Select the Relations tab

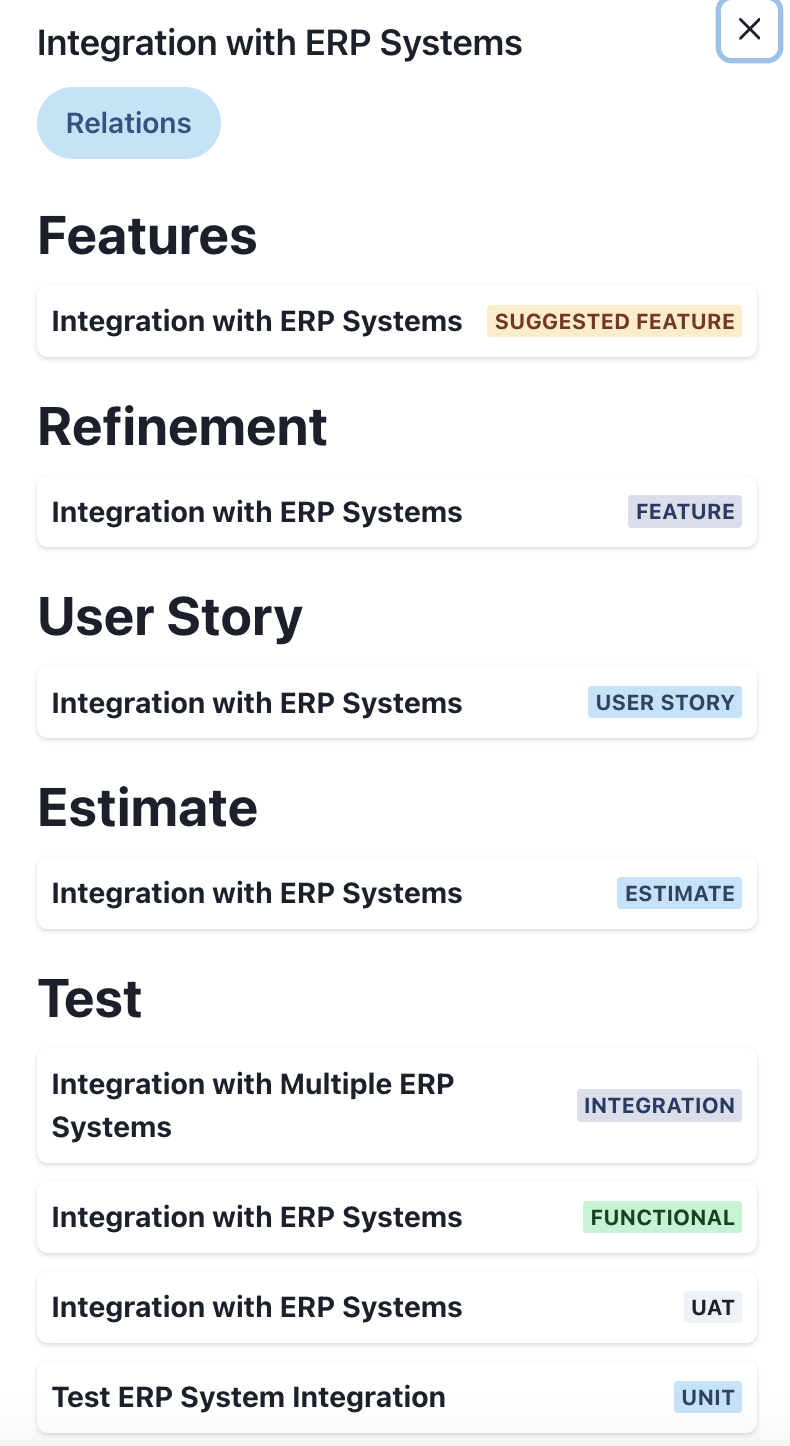click(128, 123)
